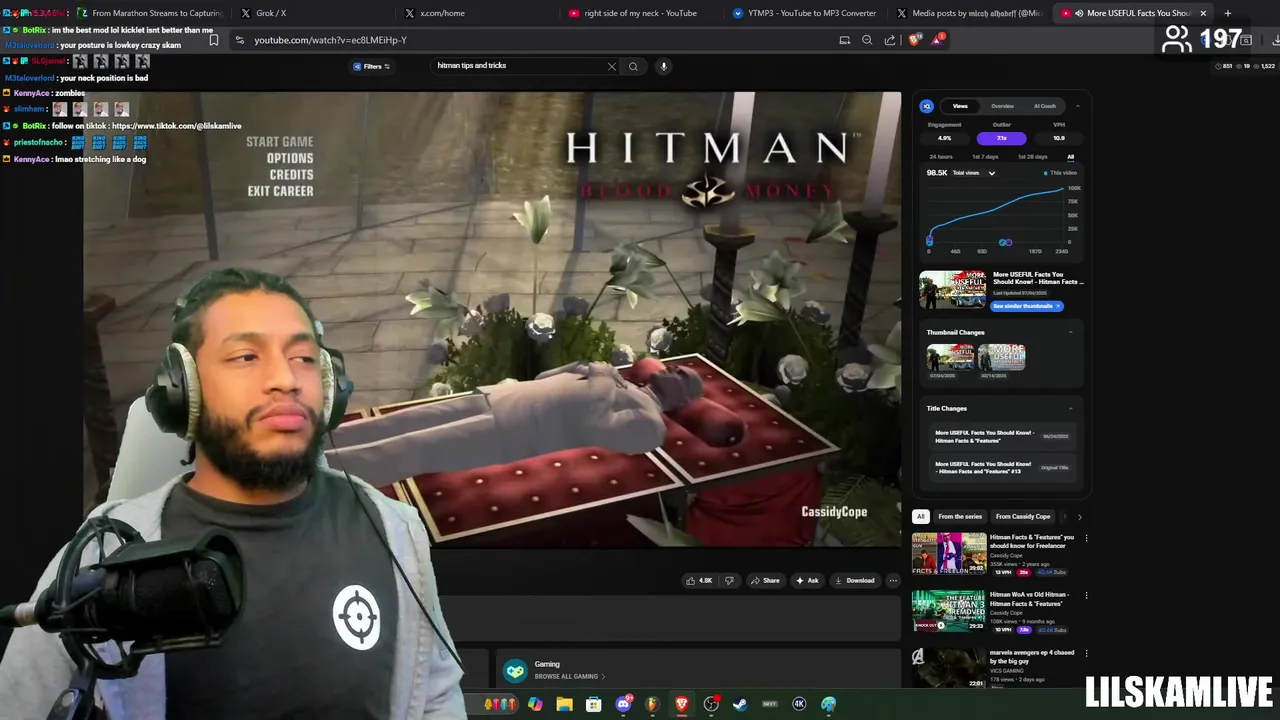The height and width of the screenshot is (720, 1280).
Task: Select the Overview tab in analytics panel
Action: [x=1002, y=106]
